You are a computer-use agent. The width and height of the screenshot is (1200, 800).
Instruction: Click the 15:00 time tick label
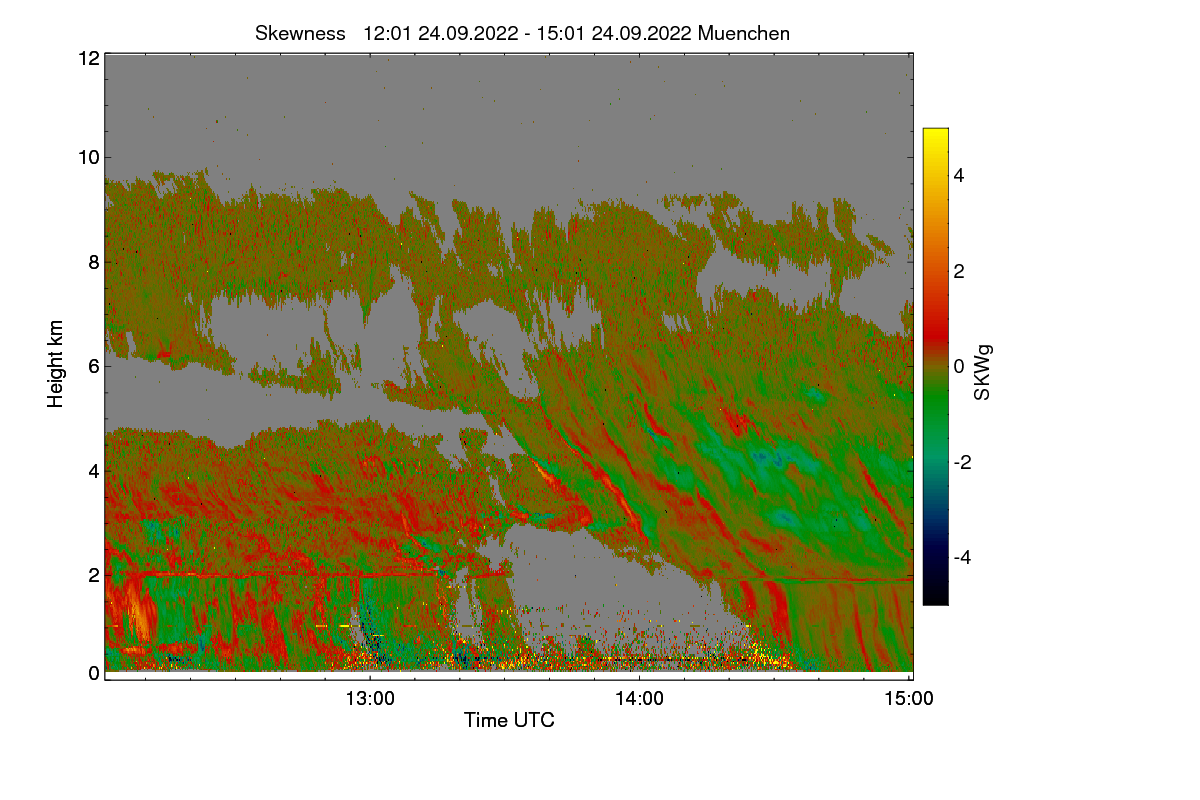click(909, 699)
